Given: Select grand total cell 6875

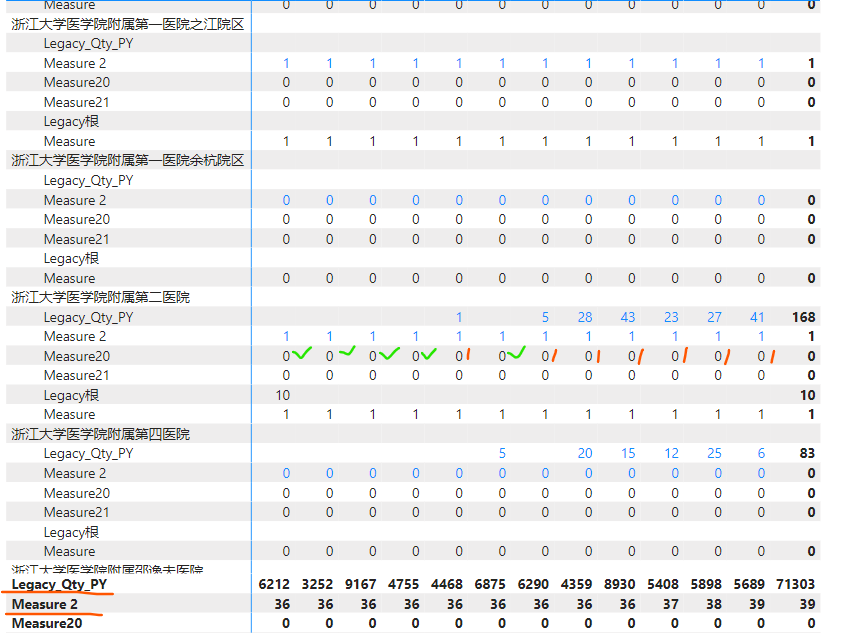Looking at the screenshot, I should [490, 584].
